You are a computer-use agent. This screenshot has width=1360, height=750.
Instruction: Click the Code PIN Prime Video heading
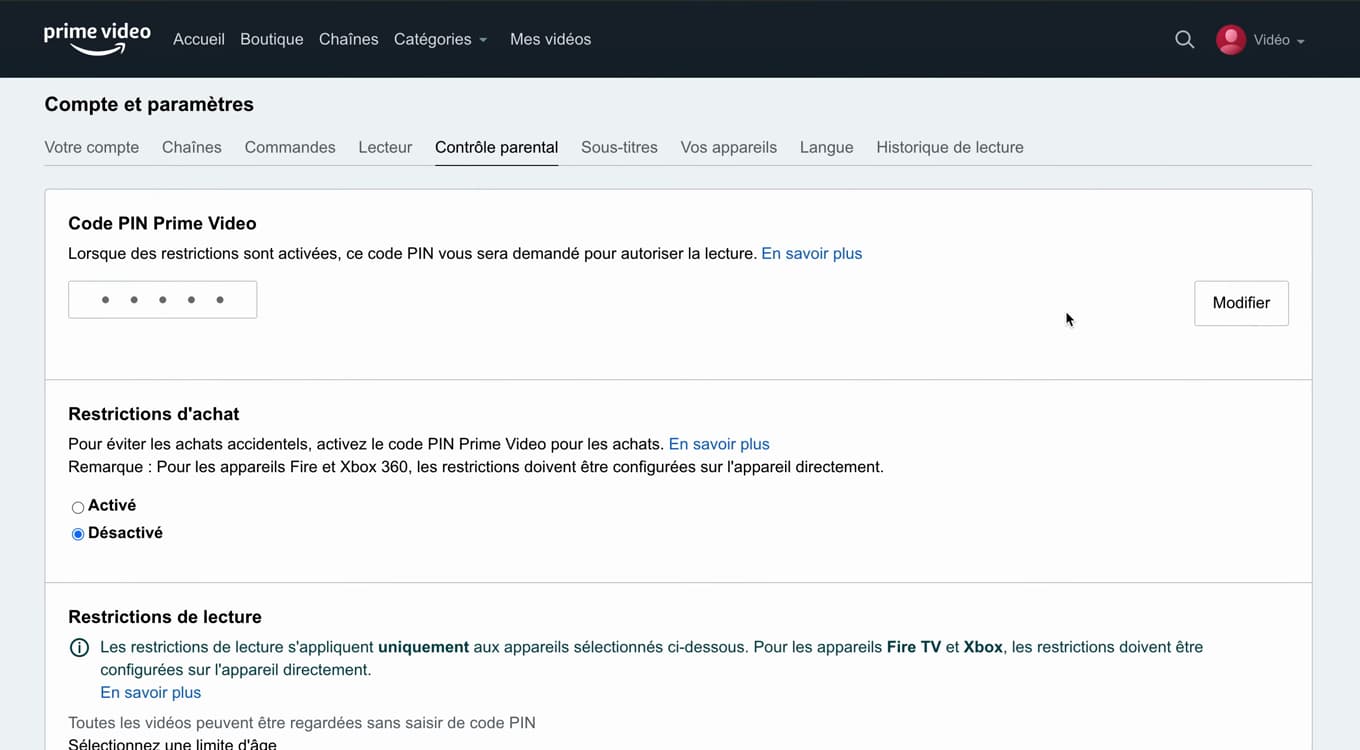[x=162, y=224]
